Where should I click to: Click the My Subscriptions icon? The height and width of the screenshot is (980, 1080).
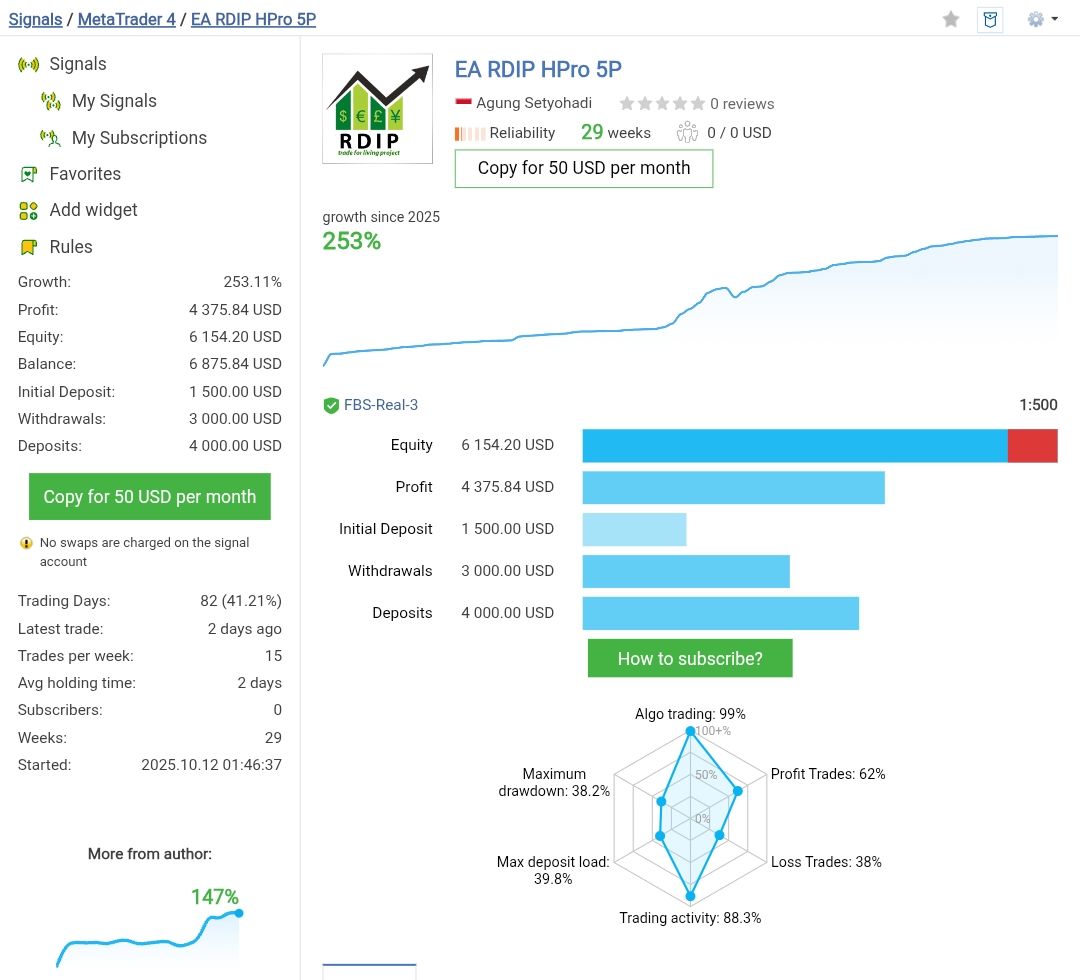(x=51, y=138)
